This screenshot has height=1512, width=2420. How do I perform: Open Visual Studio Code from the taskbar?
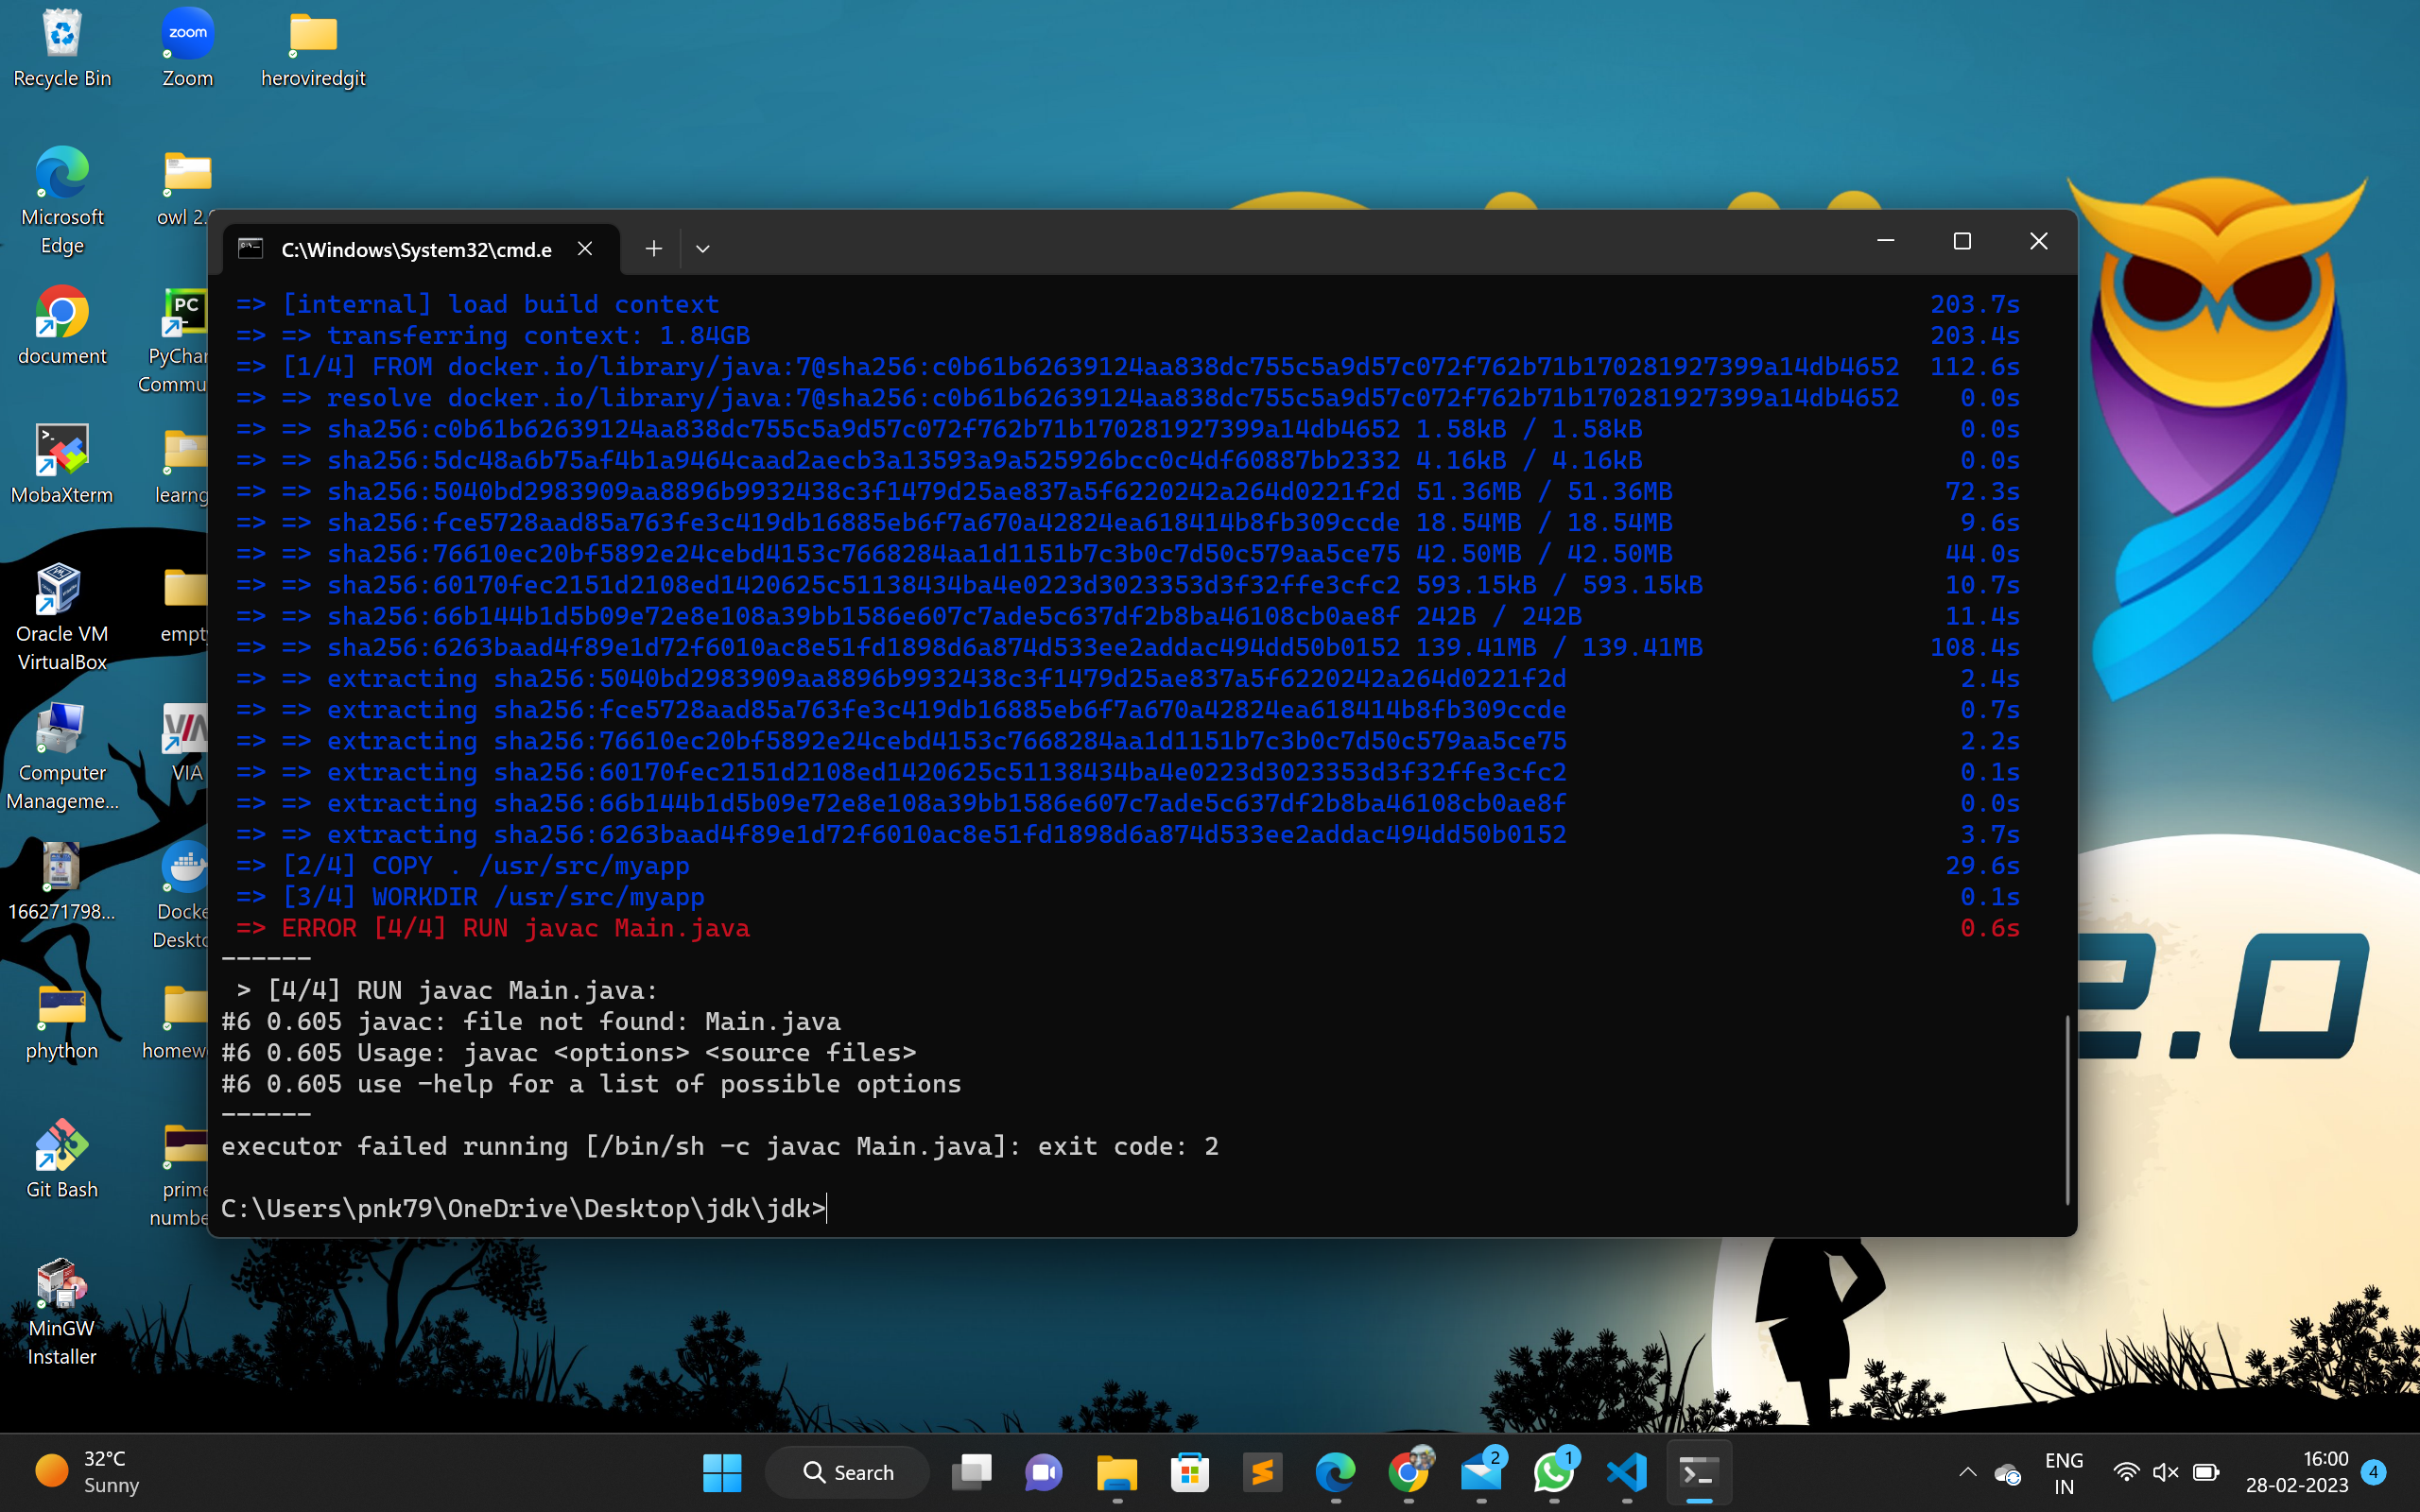pyautogui.click(x=1627, y=1472)
